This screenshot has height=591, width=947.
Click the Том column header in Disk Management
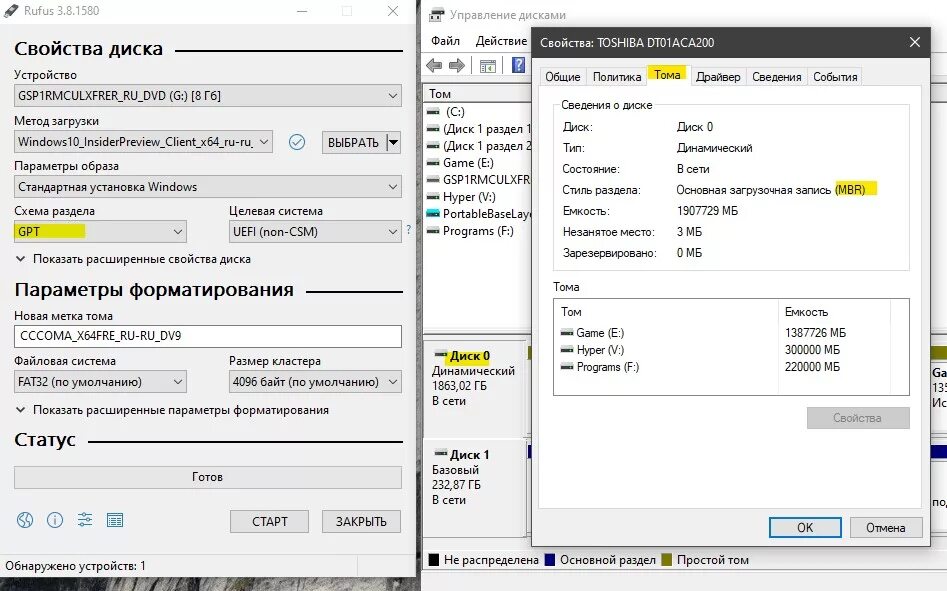pyautogui.click(x=477, y=94)
